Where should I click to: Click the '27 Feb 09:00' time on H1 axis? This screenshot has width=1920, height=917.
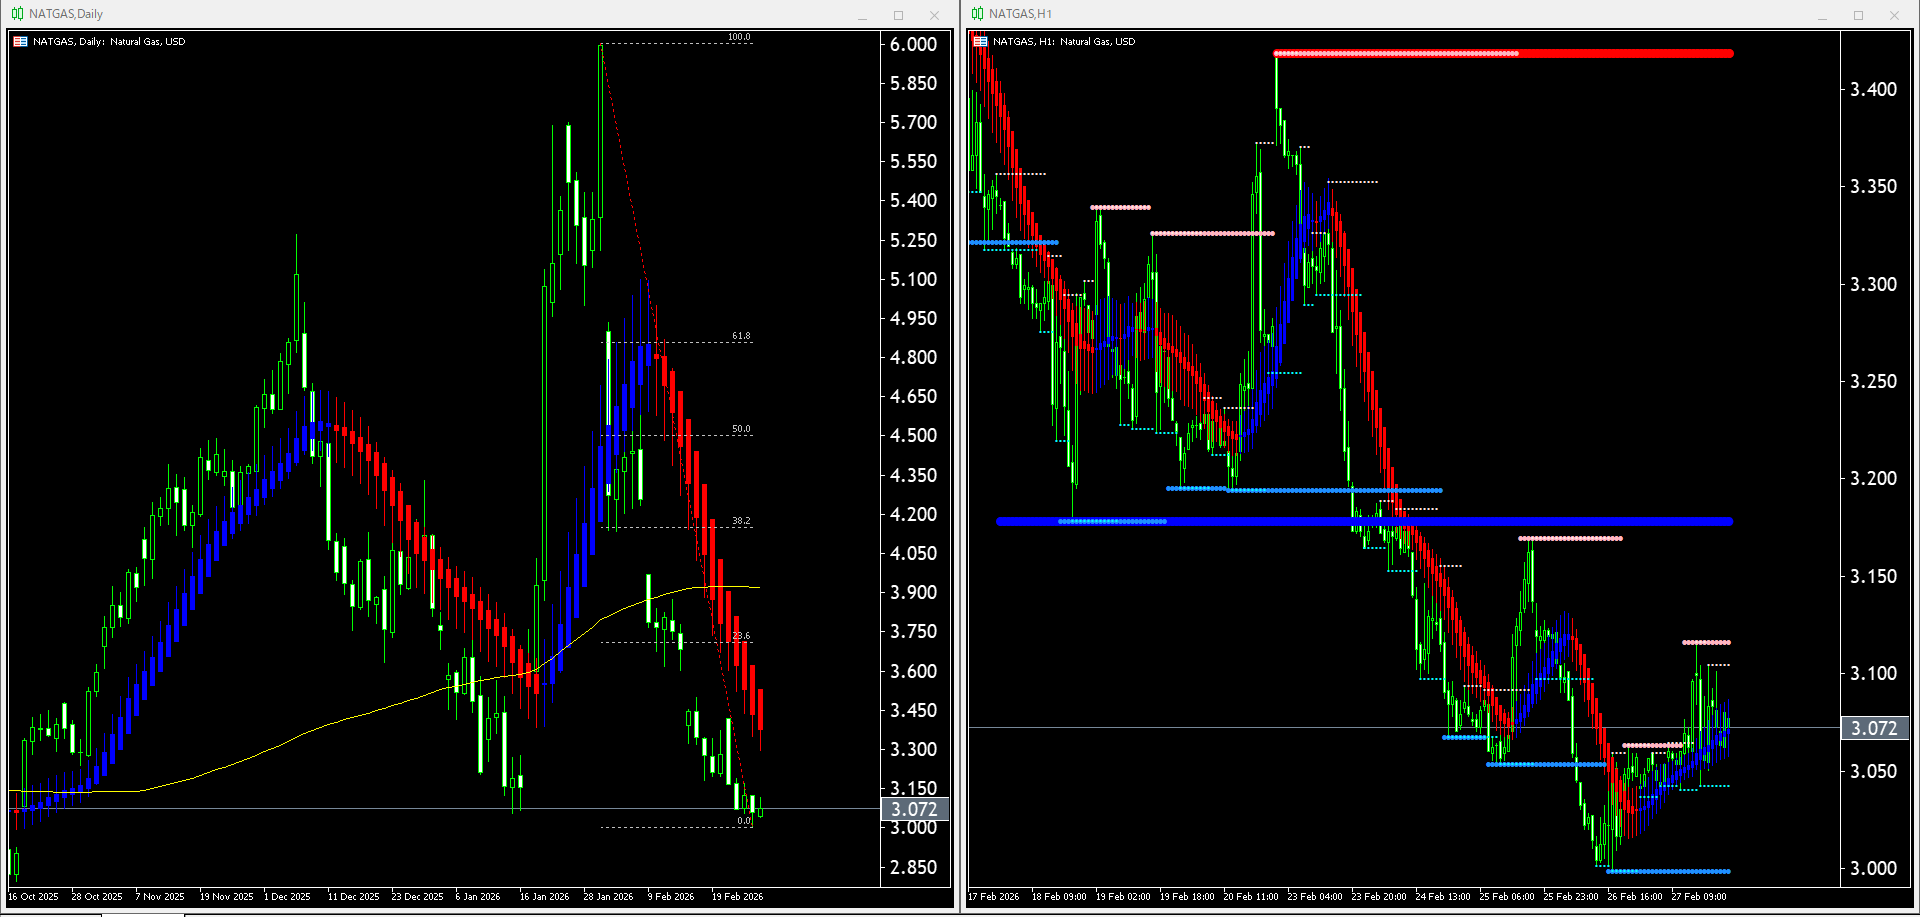[x=1699, y=897]
